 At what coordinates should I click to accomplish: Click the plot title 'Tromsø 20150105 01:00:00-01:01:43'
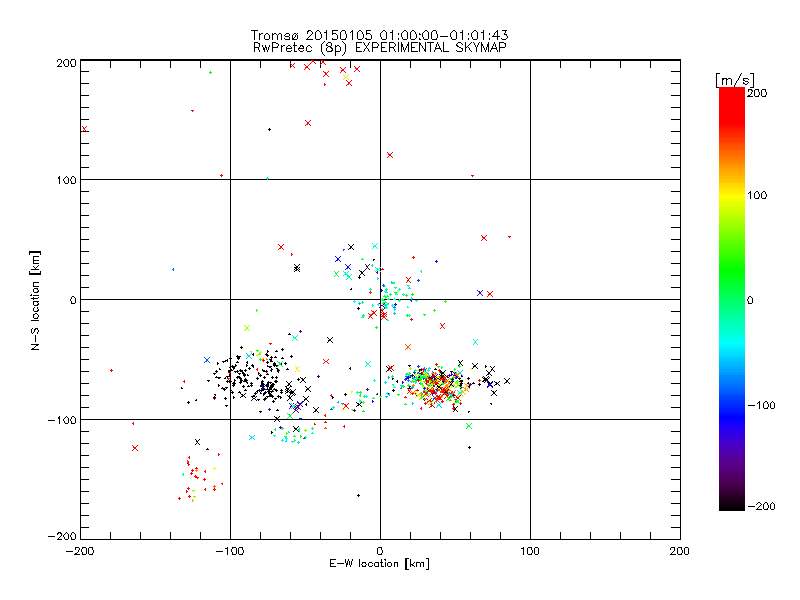(380, 35)
